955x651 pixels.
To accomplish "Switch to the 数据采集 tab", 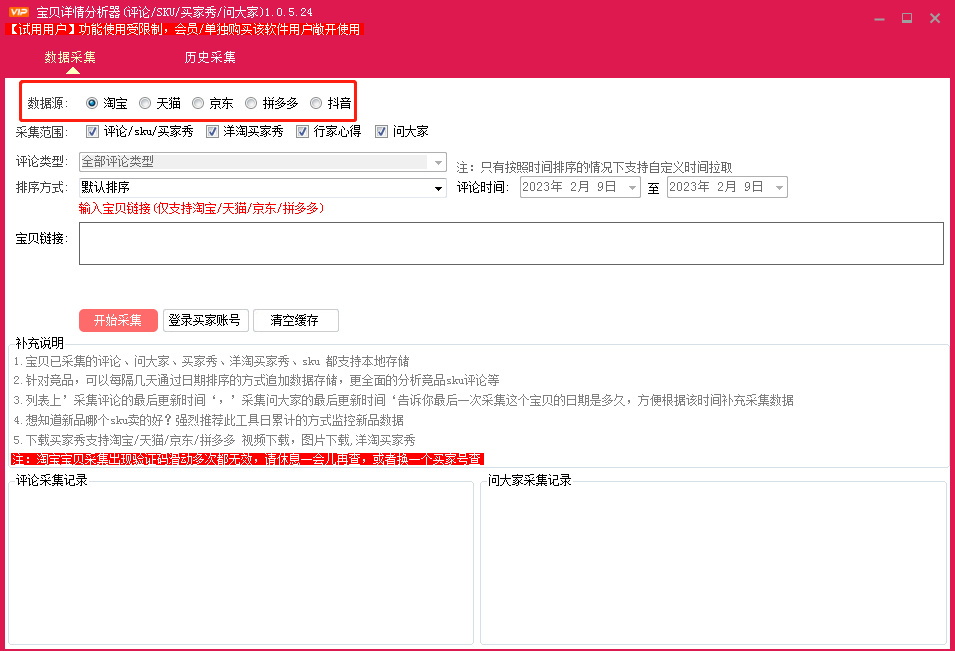I will 70,57.
